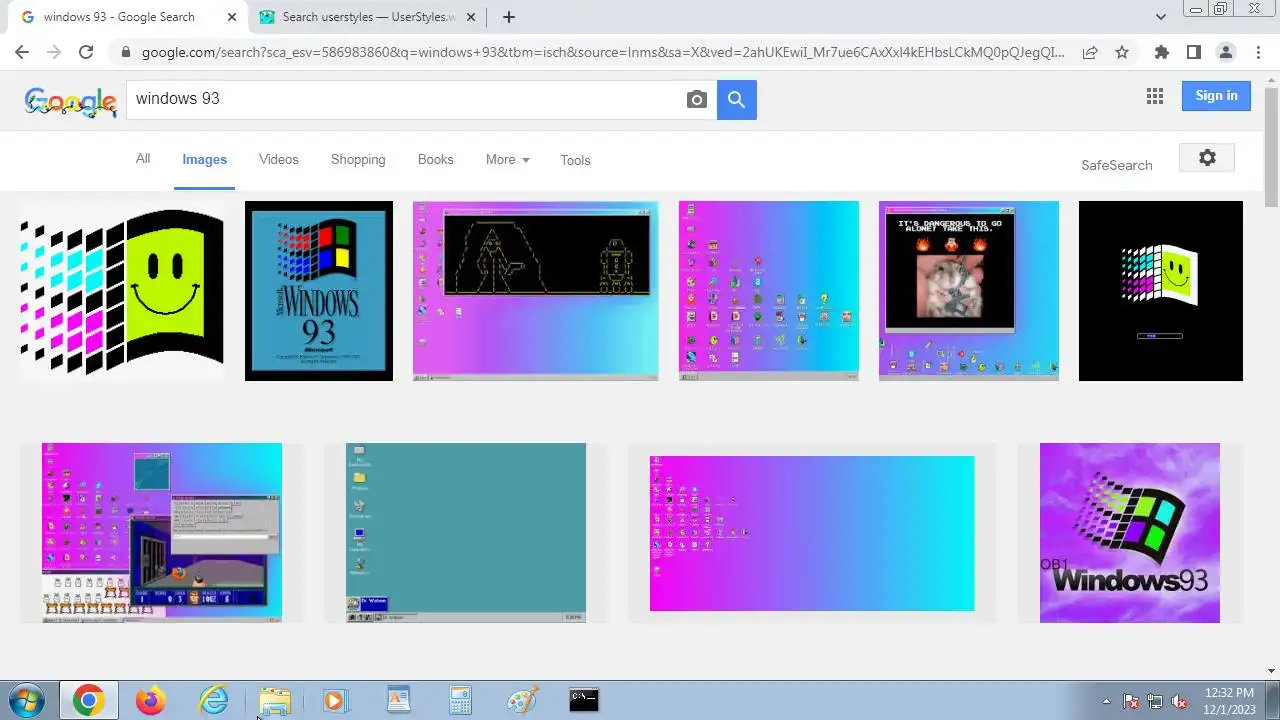Click the SafeSearch link
This screenshot has height=720, width=1280.
[1116, 165]
